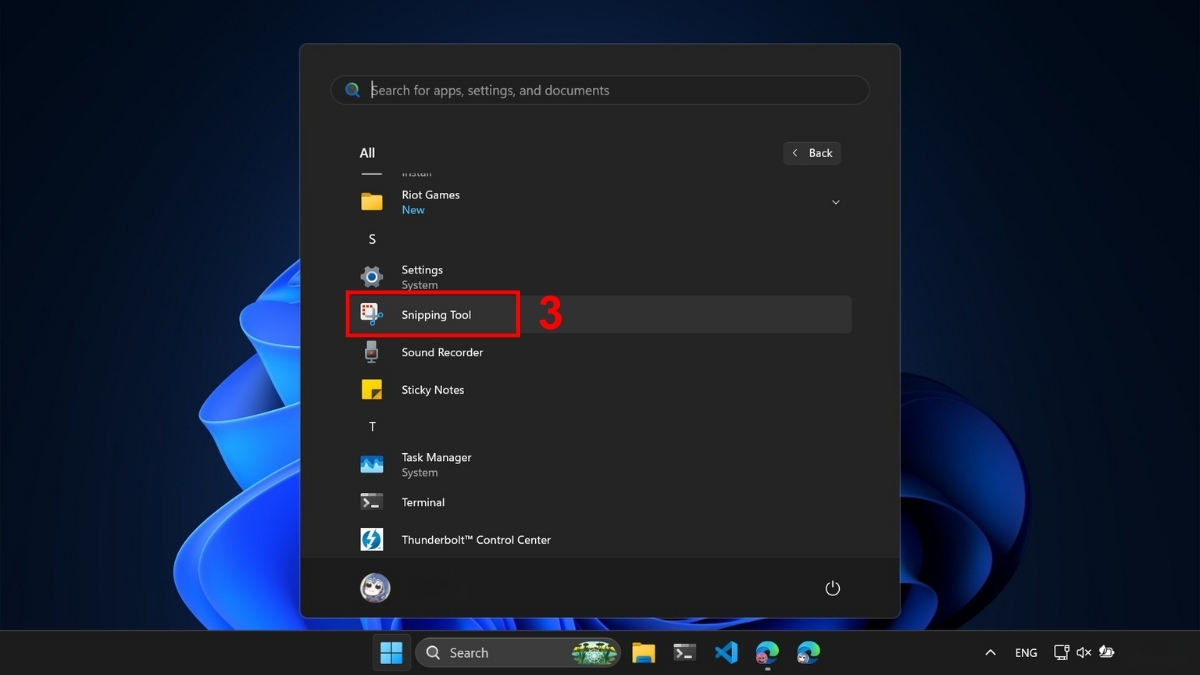The width and height of the screenshot is (1200, 675).
Task: Click the S section letter heading
Action: (371, 239)
